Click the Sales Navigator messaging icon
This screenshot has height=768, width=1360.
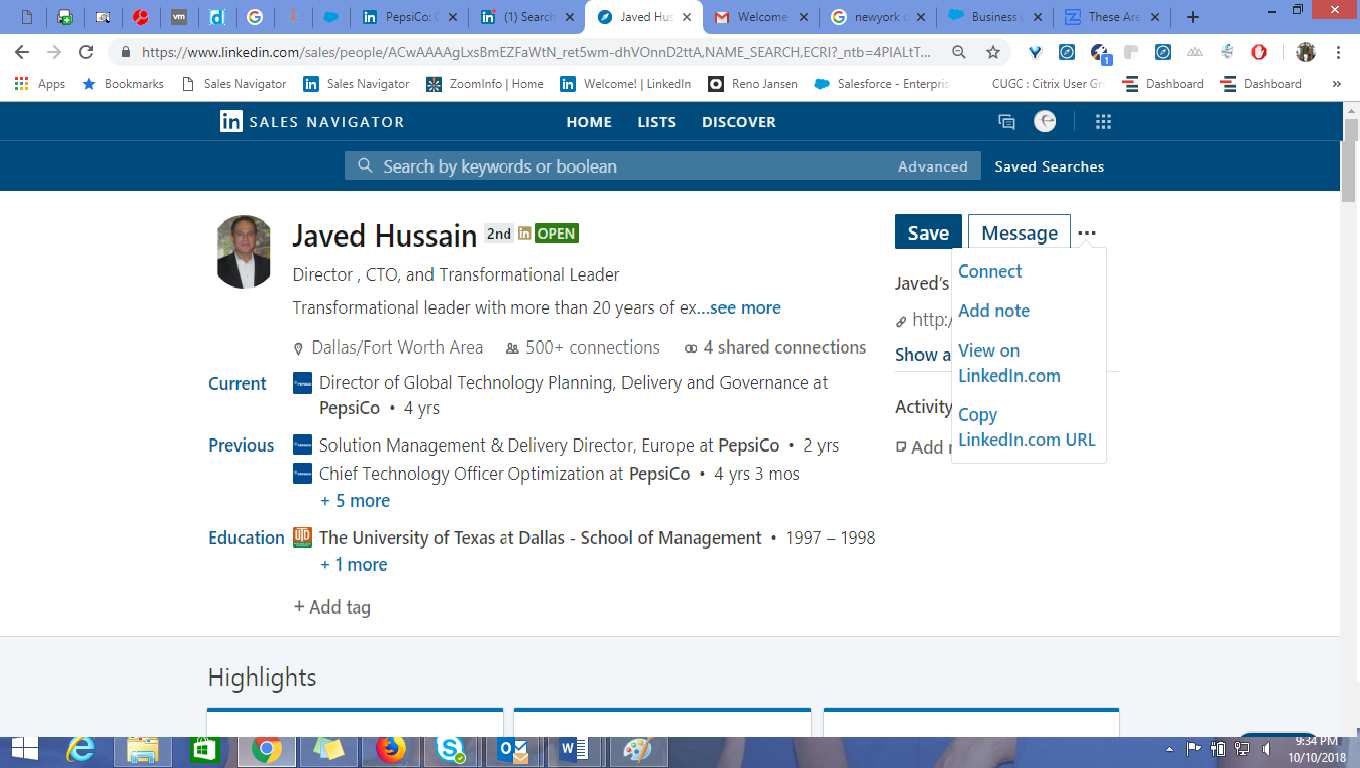[1006, 122]
